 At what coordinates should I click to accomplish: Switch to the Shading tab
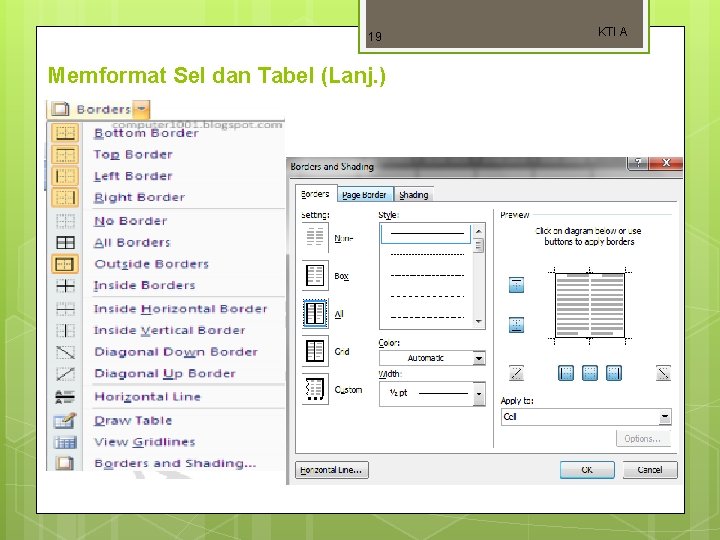414,195
